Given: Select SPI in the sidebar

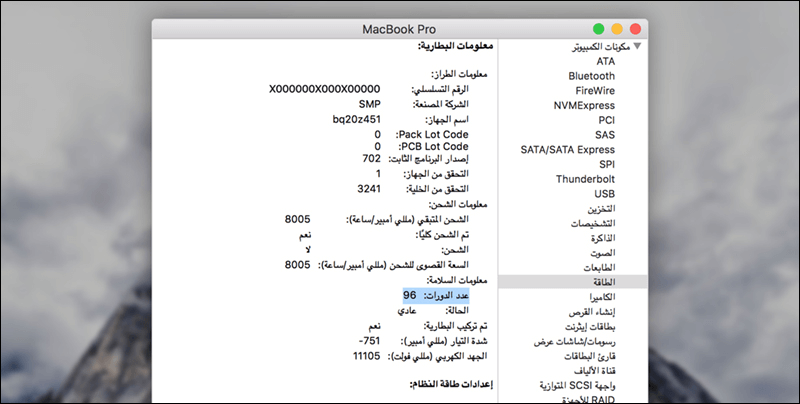Looking at the screenshot, I should (x=607, y=165).
